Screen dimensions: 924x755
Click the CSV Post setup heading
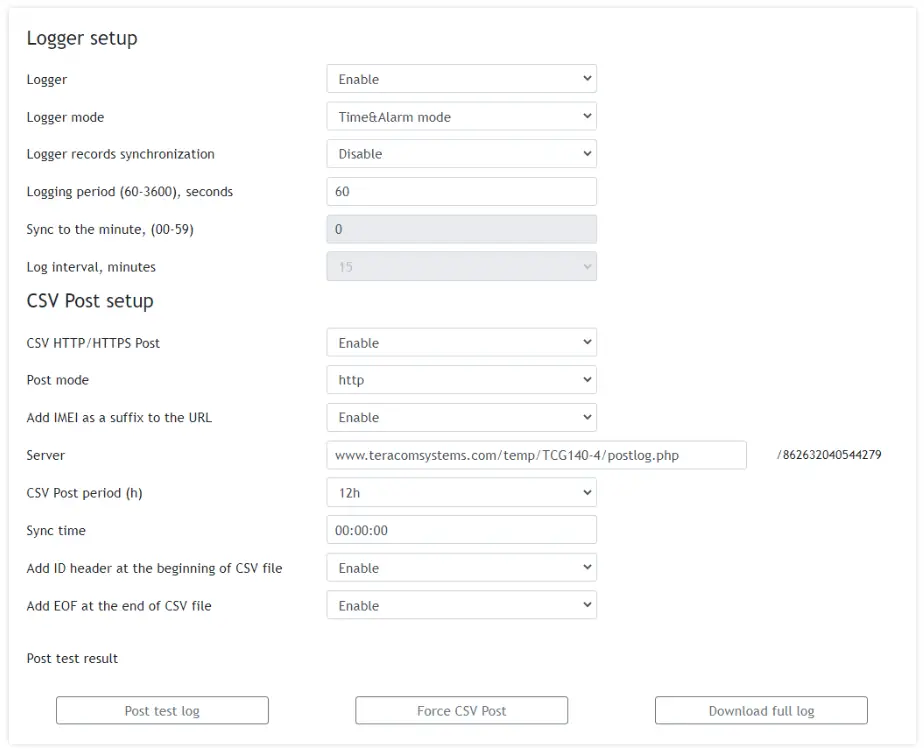pos(90,301)
